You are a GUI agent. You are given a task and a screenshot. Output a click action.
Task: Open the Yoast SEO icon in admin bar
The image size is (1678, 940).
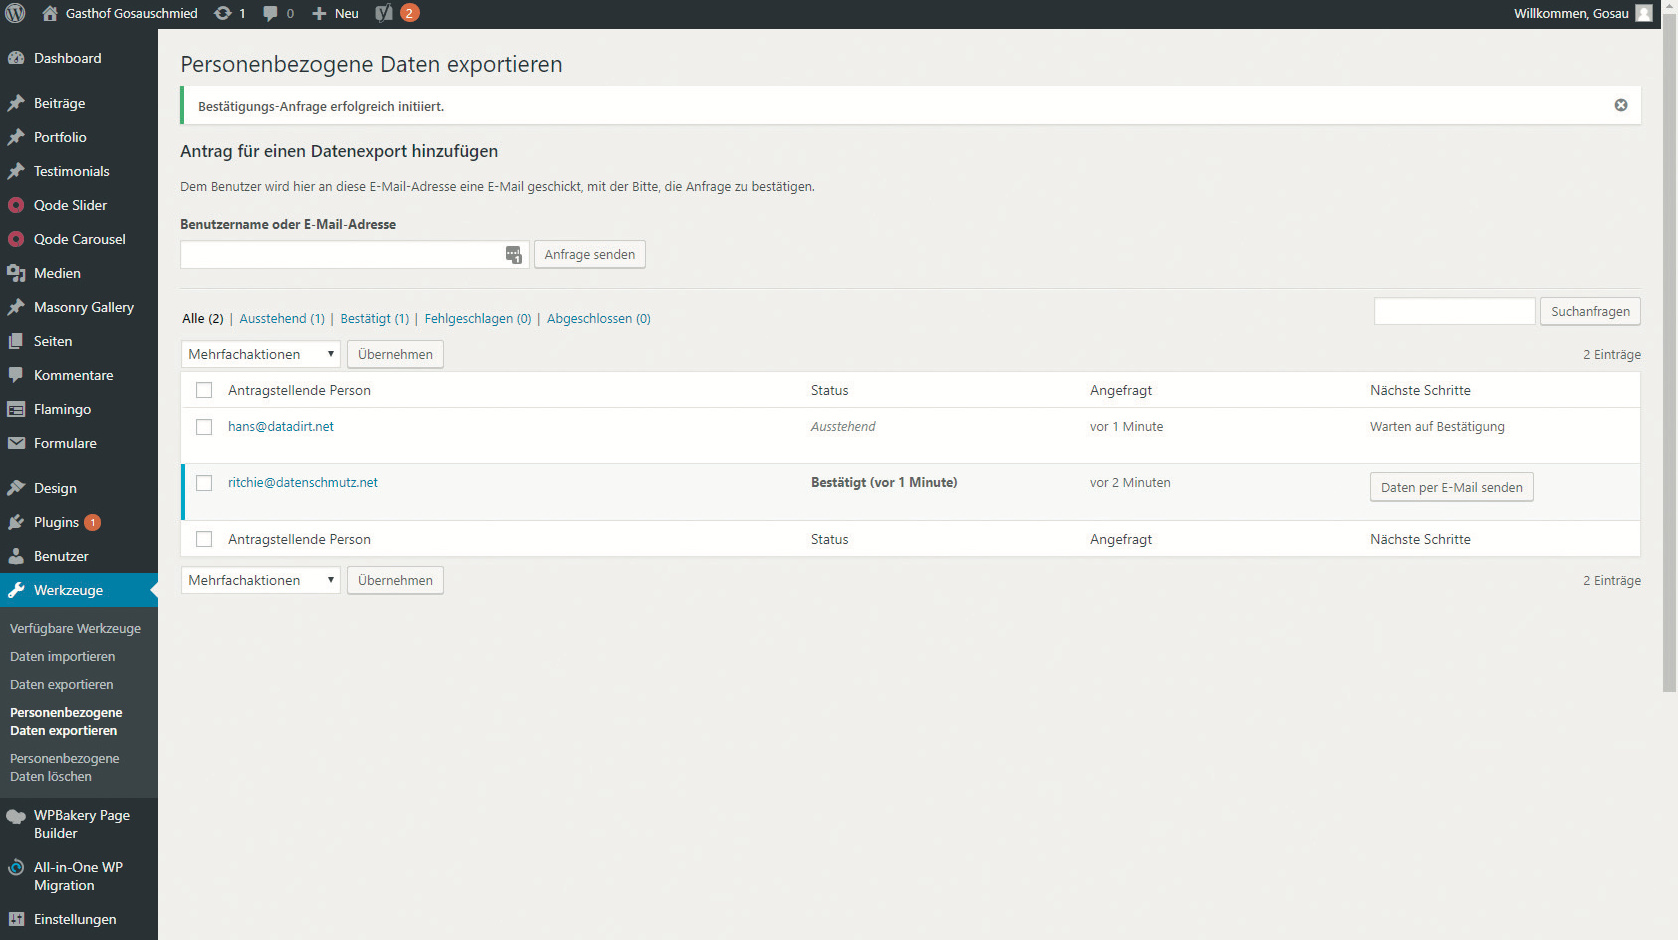[x=384, y=14]
